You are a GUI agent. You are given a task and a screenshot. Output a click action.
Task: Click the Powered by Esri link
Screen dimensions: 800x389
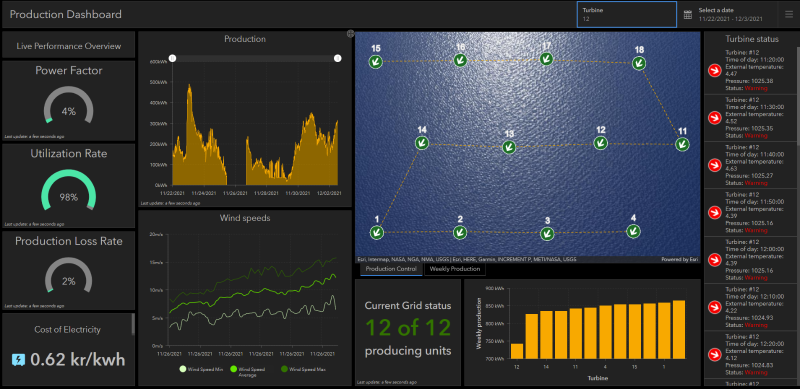pyautogui.click(x=679, y=259)
